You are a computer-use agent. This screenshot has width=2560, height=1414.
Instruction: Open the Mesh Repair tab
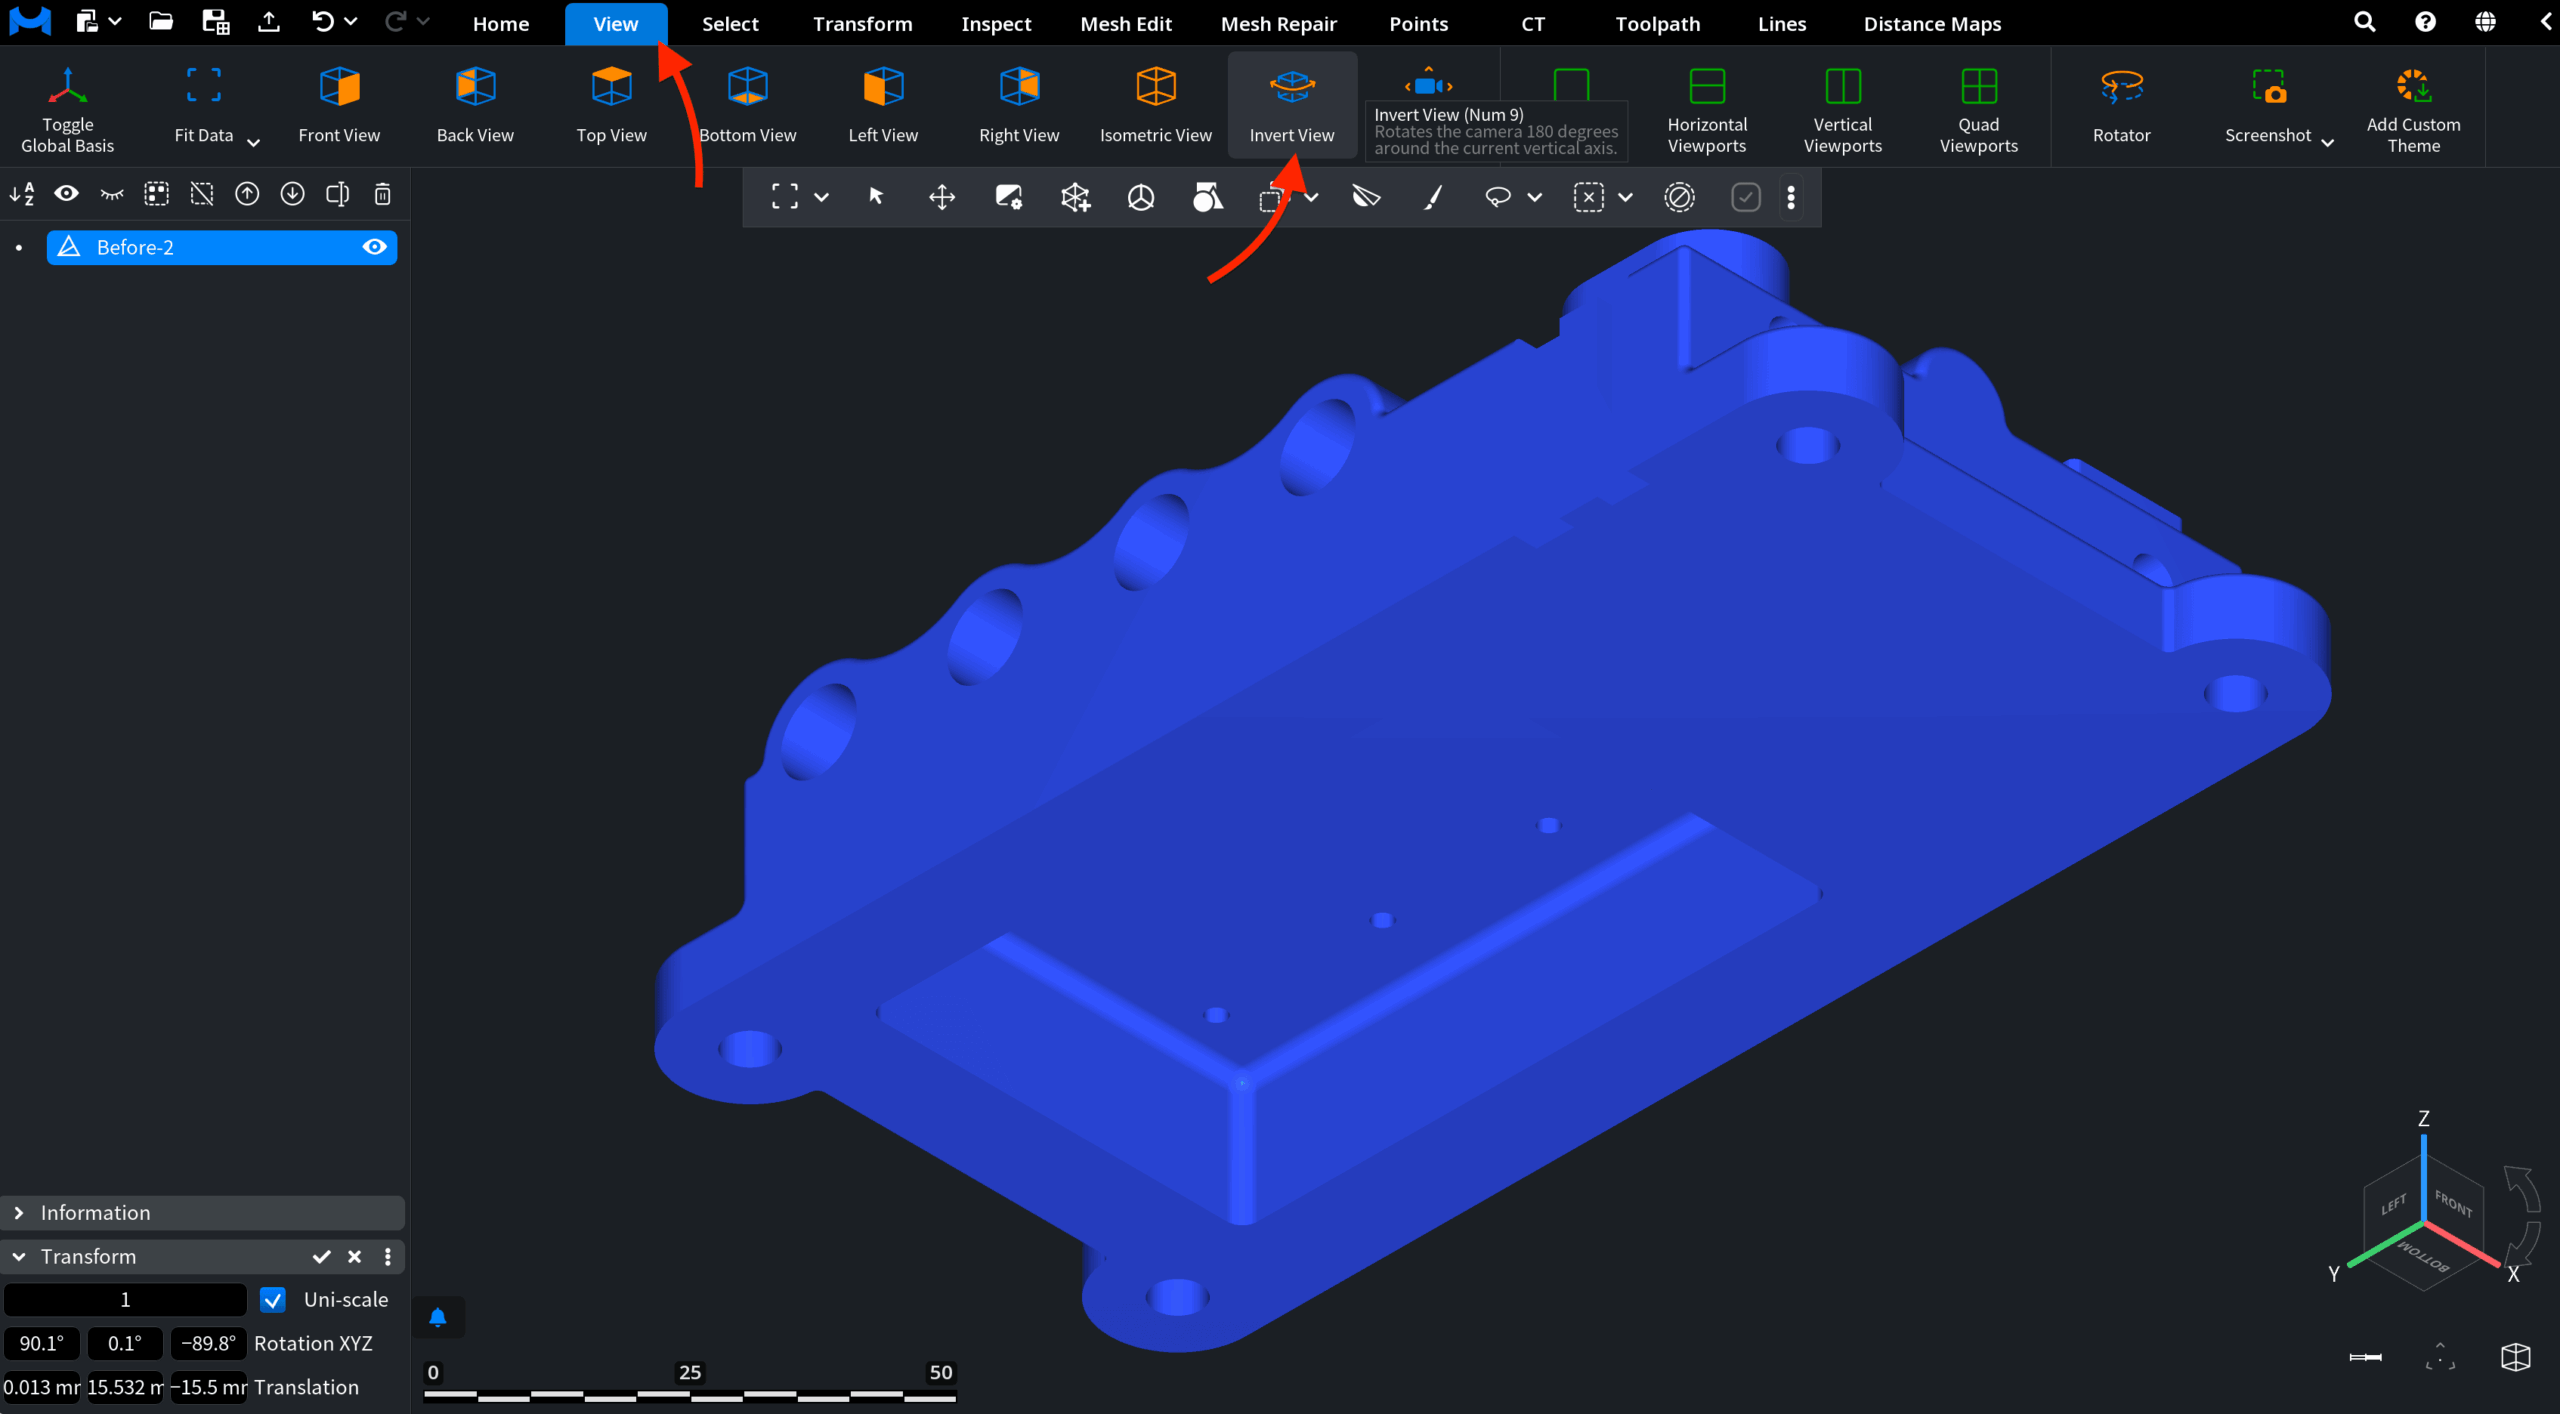click(x=1278, y=23)
